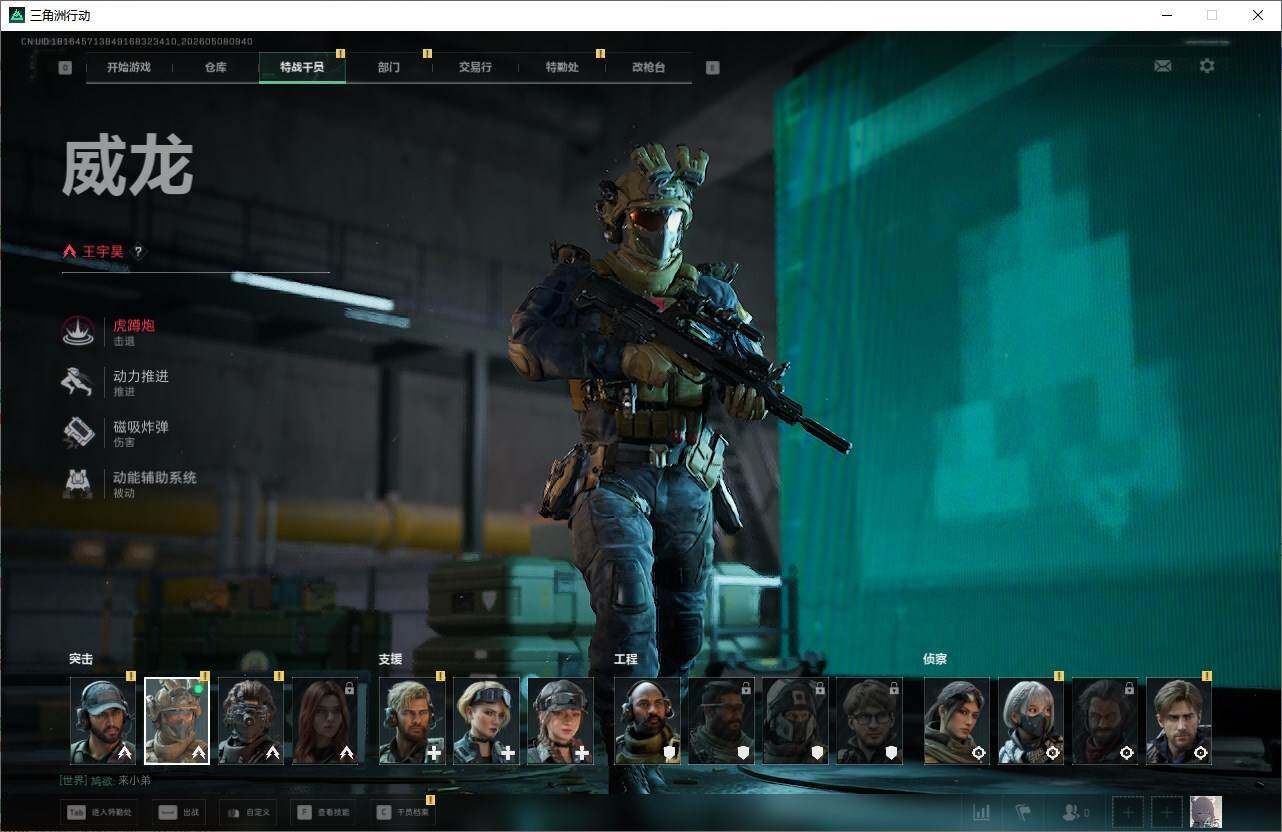Click the 侦察 class label

[x=935, y=659]
